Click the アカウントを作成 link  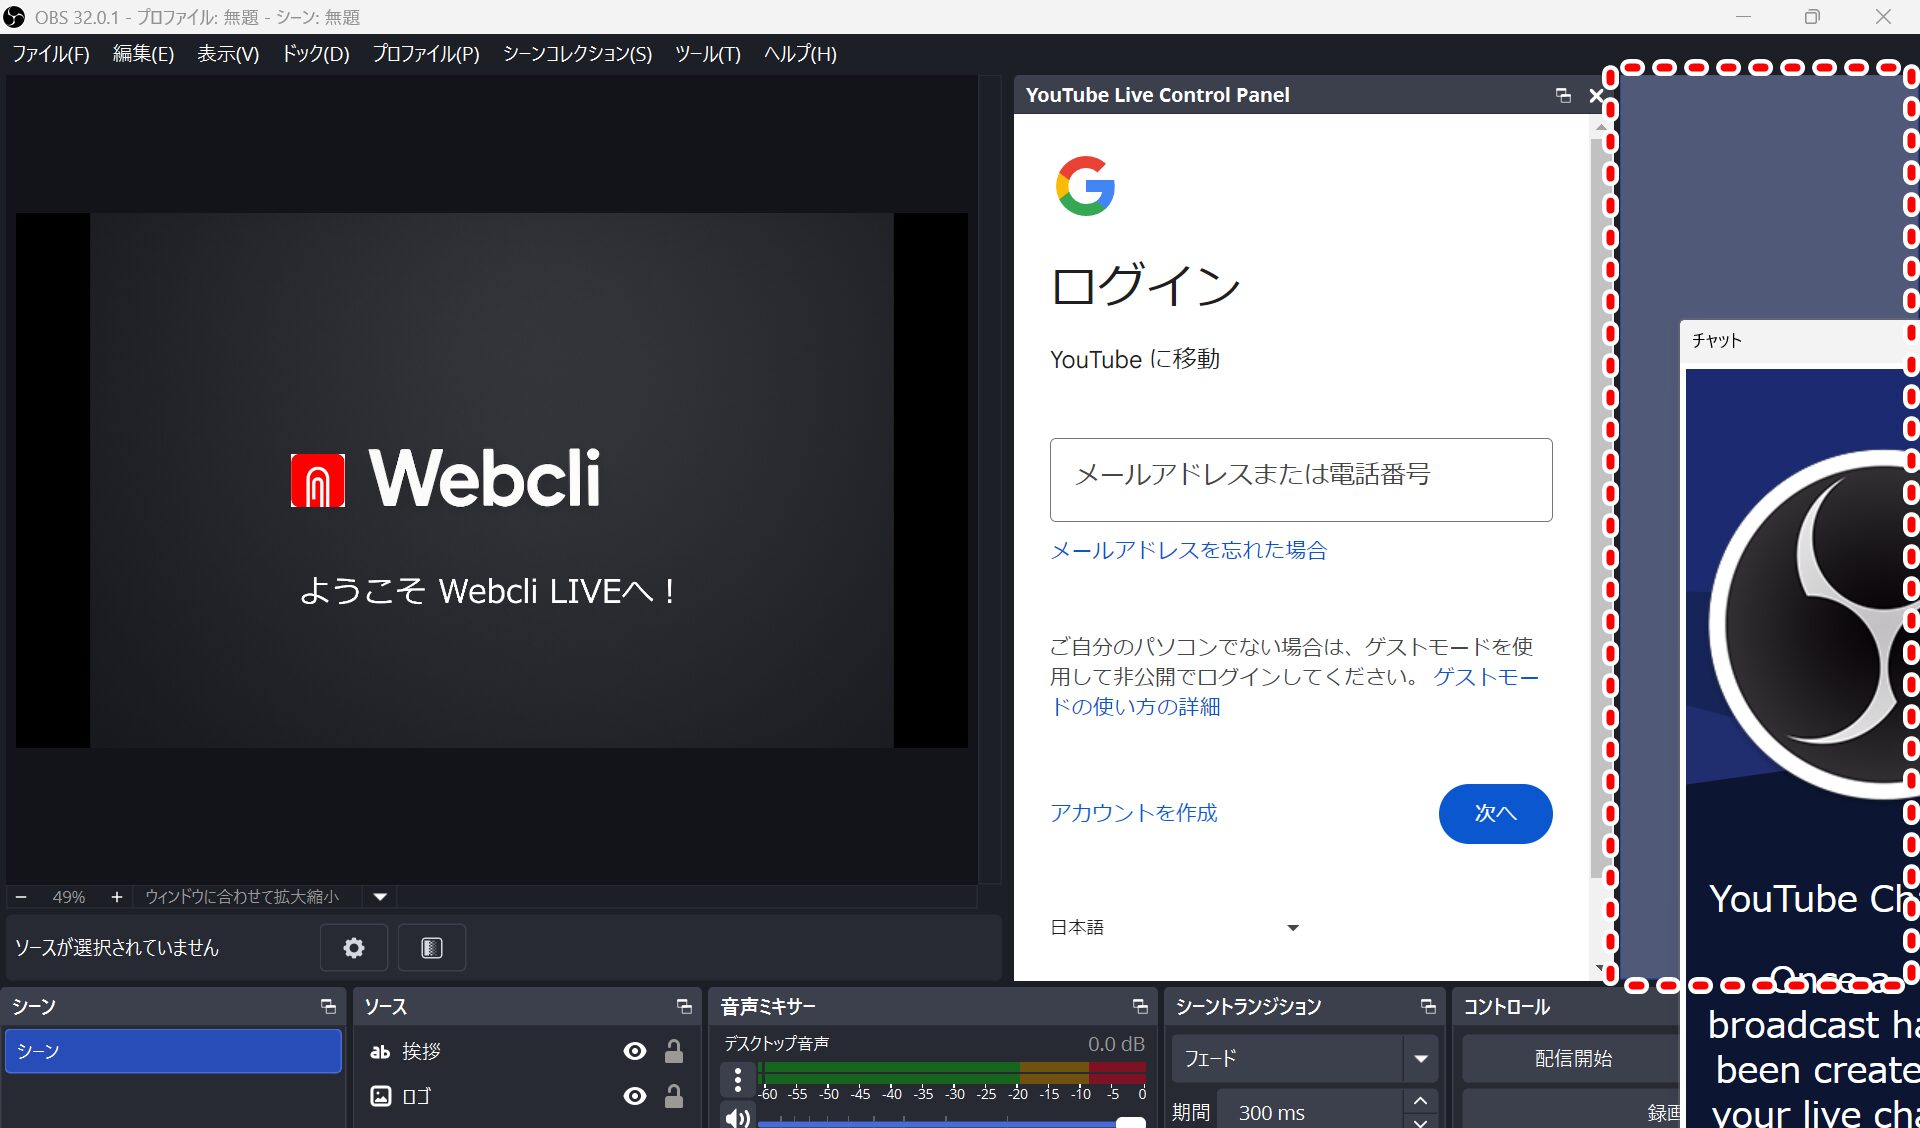tap(1134, 813)
